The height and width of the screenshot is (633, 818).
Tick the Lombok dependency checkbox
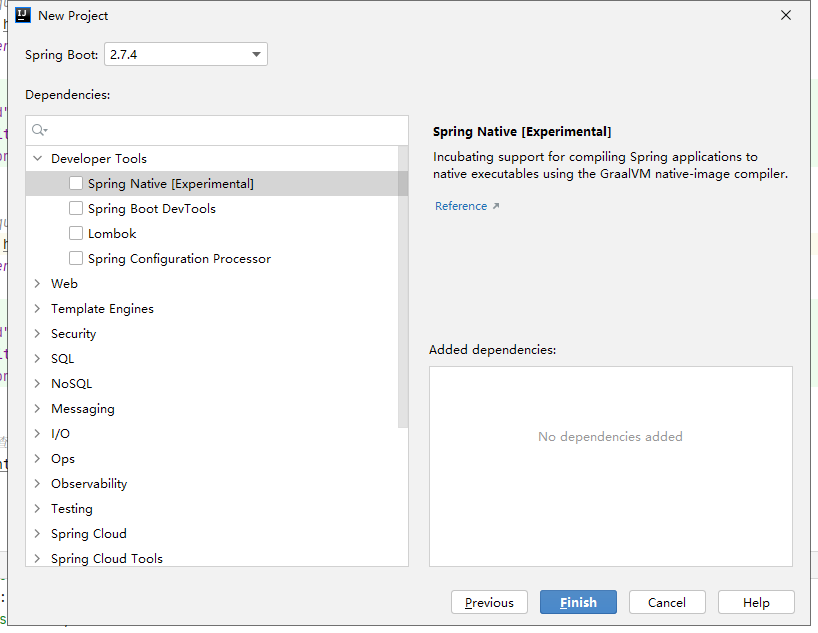[76, 234]
